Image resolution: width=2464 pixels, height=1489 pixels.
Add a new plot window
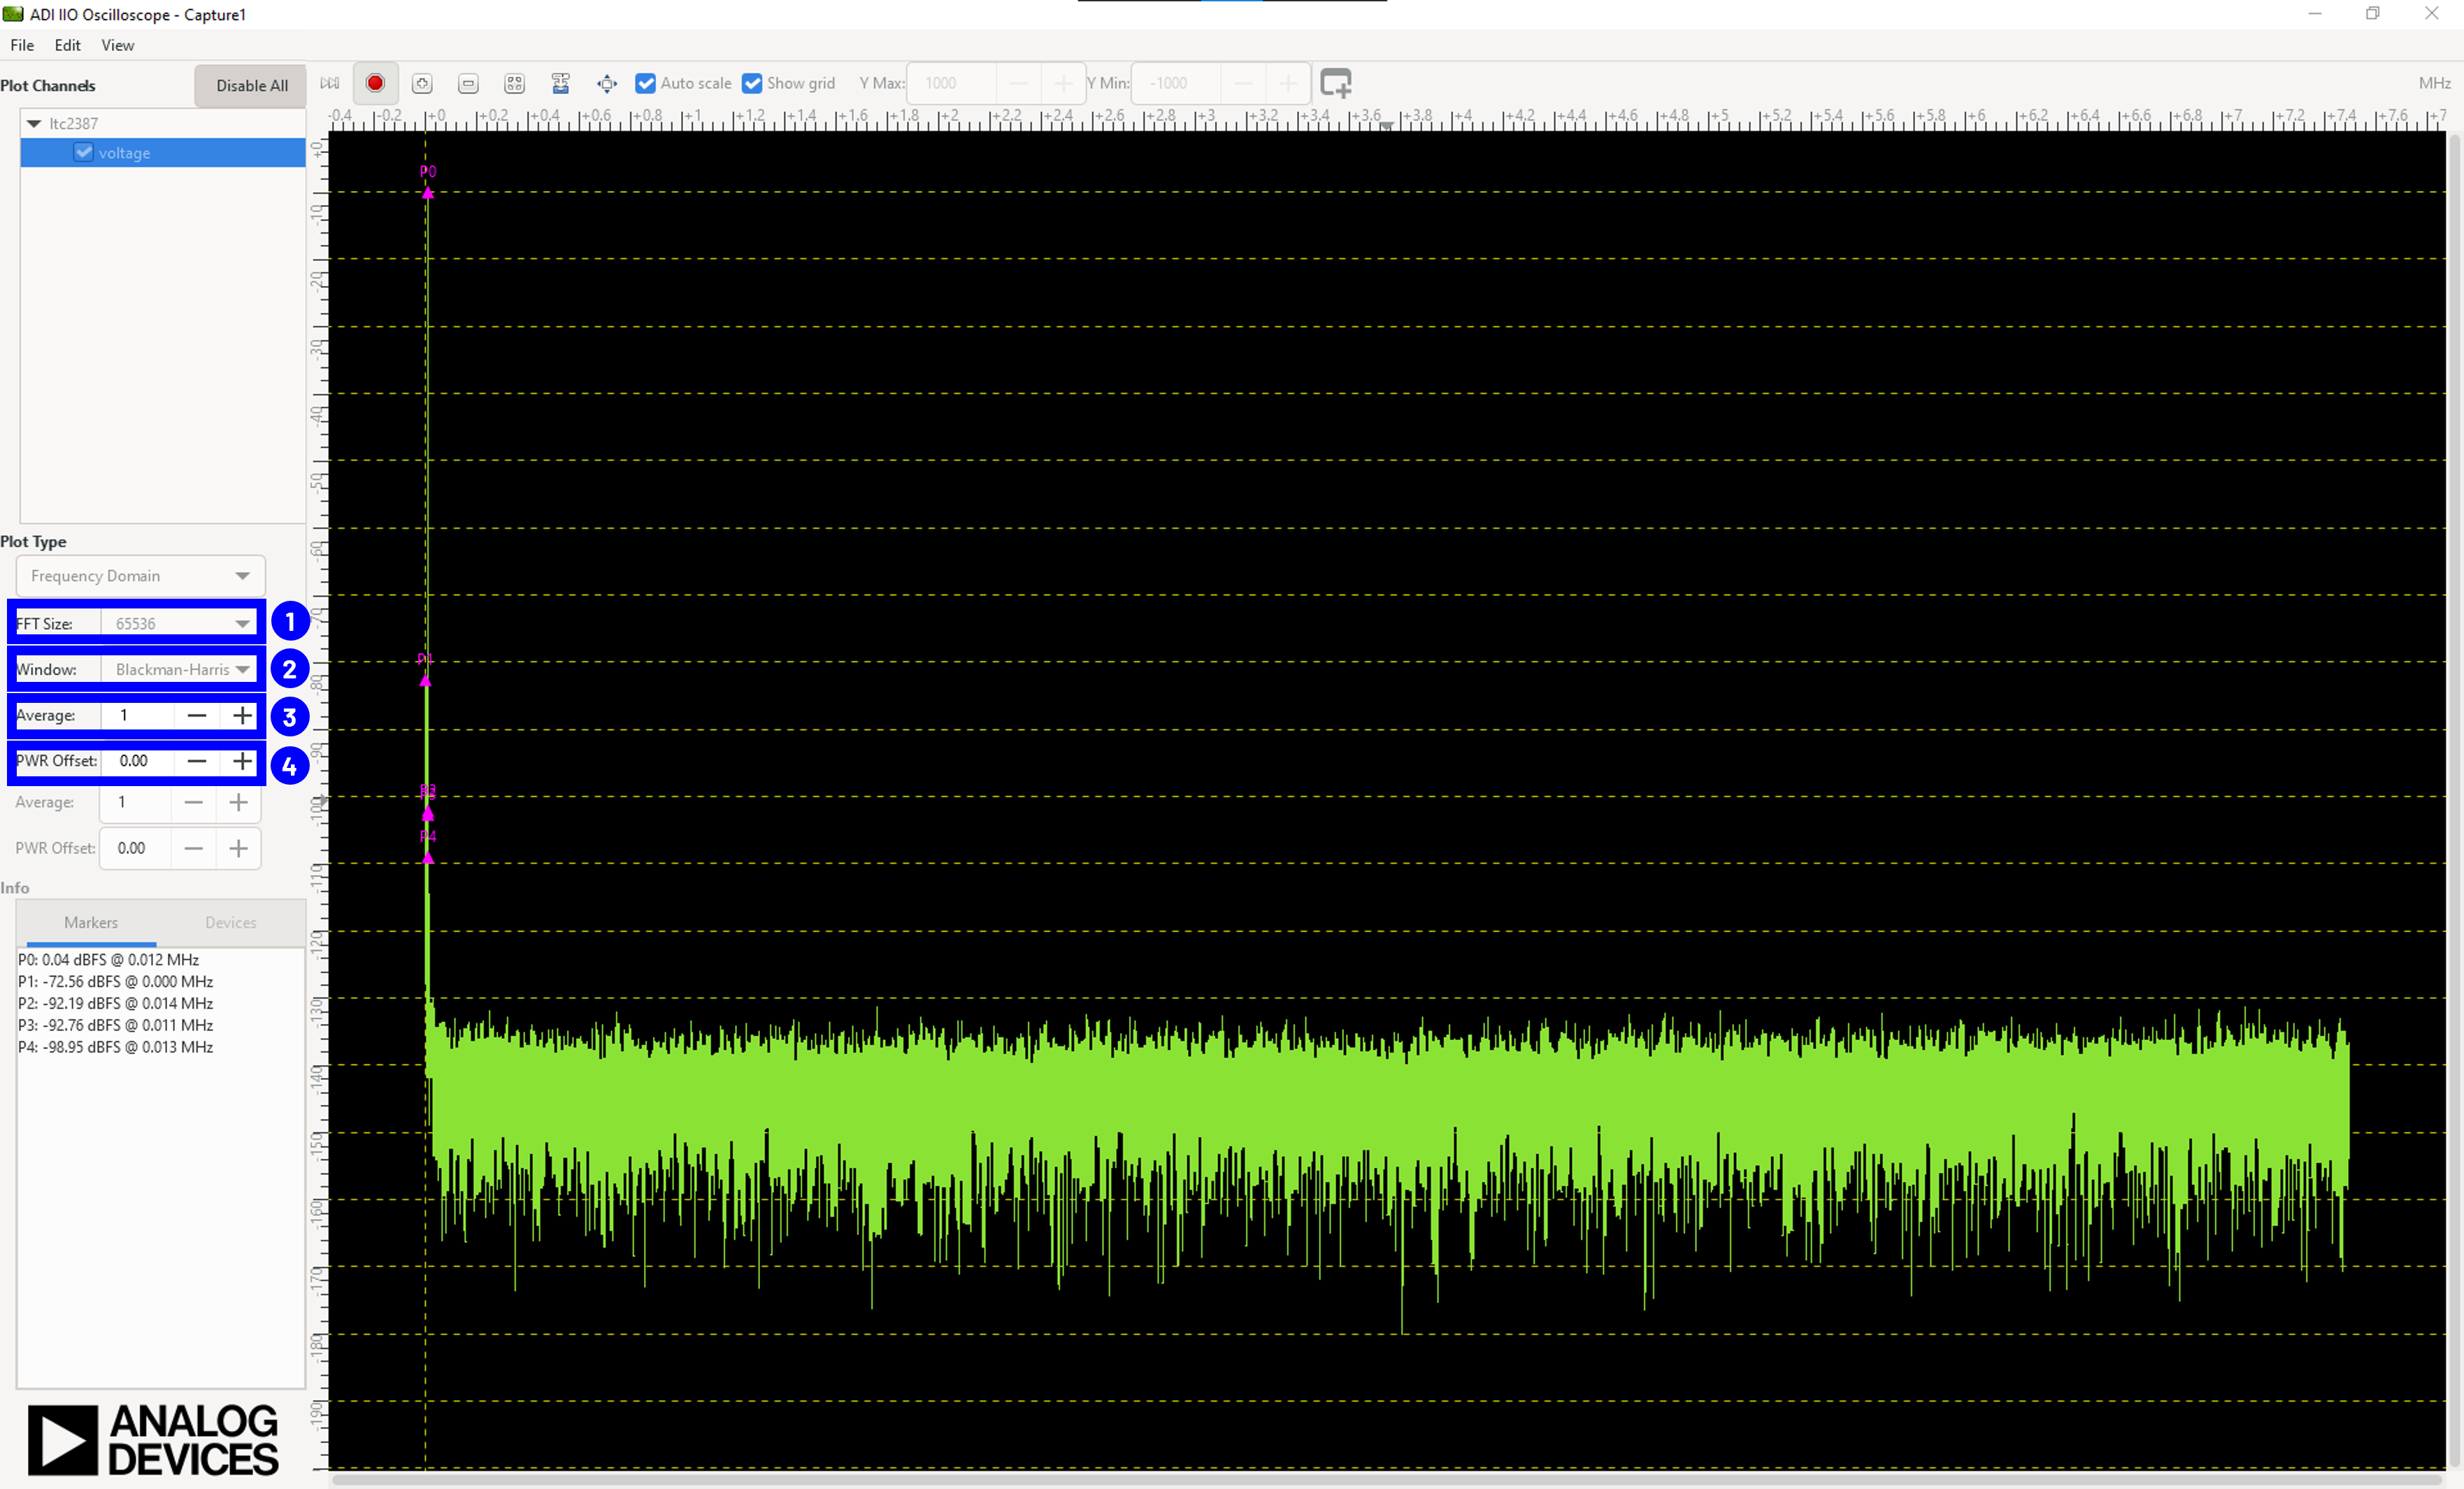(1336, 83)
